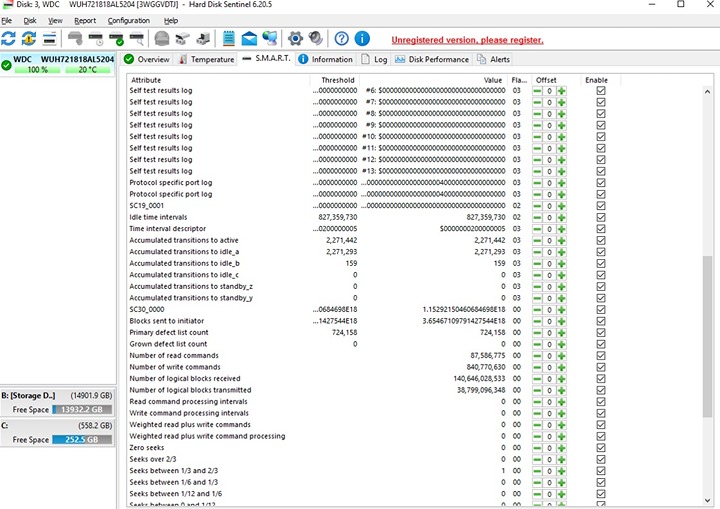Click the speaker sound toolbar icon
Image resolution: width=720 pixels, height=509 pixels.
[x=316, y=39]
